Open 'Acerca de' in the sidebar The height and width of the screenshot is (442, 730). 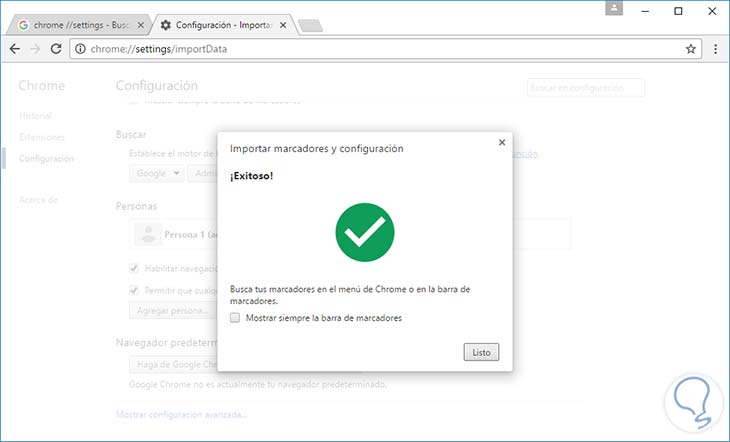(x=38, y=200)
